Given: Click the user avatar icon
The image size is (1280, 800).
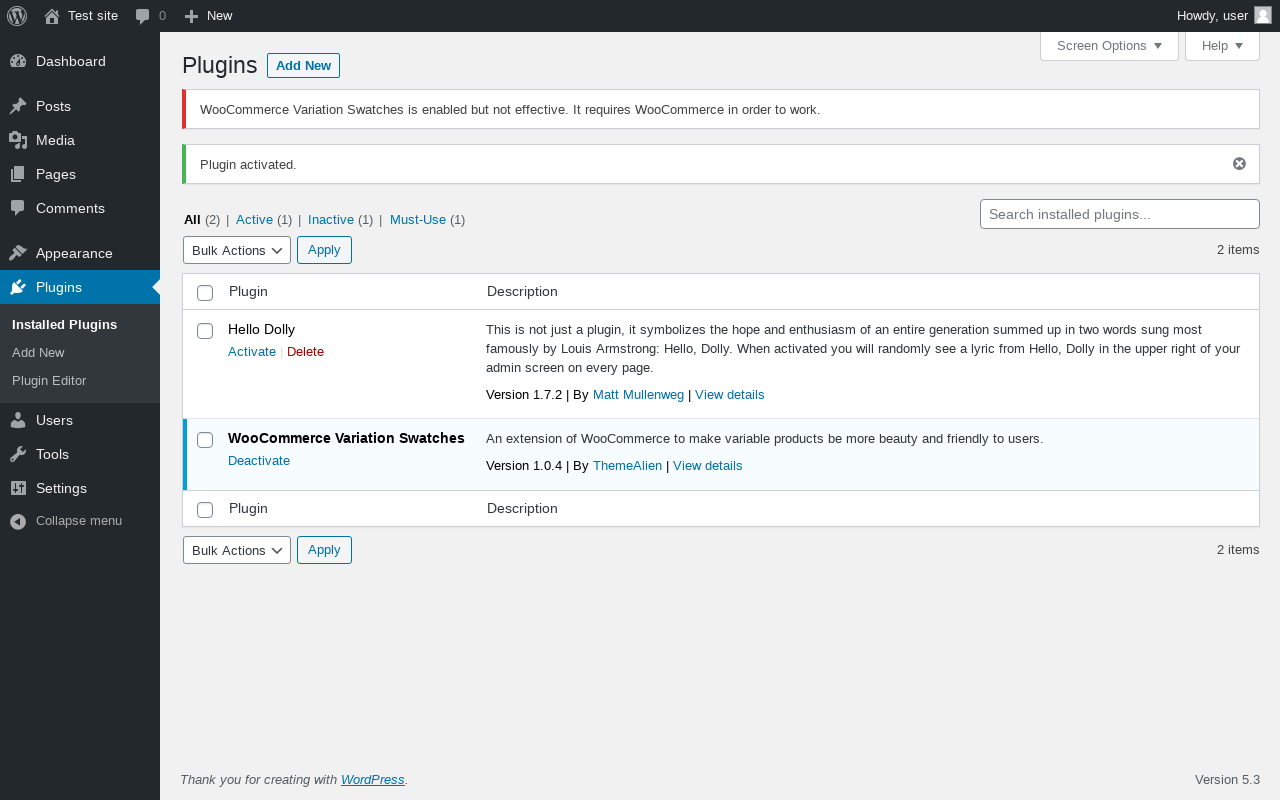Looking at the screenshot, I should pyautogui.click(x=1263, y=15).
